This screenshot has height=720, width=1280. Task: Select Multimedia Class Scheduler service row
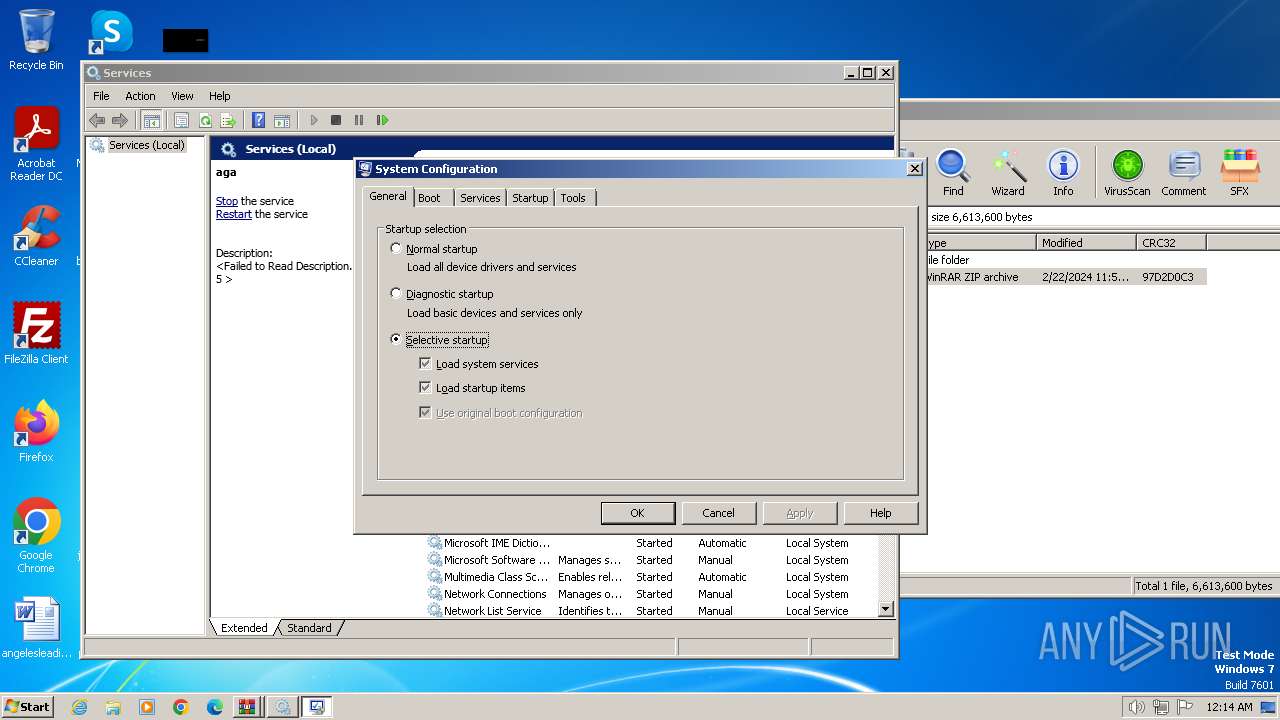(x=652, y=577)
